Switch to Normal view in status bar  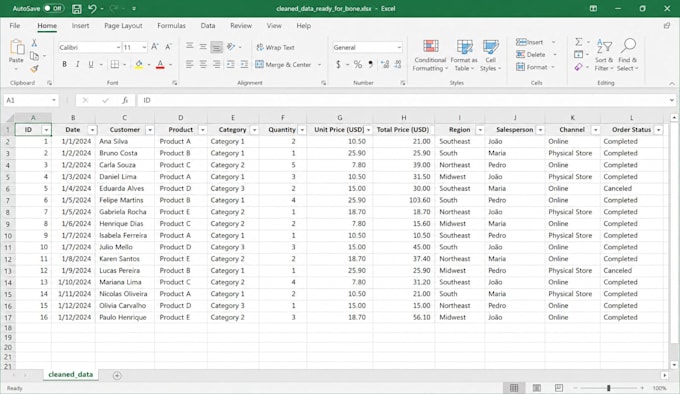pyautogui.click(x=514, y=387)
